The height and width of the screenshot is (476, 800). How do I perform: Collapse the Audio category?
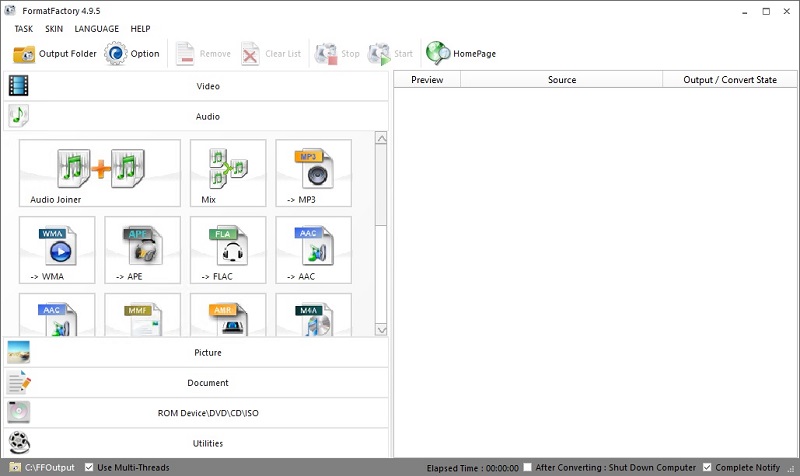[x=196, y=116]
